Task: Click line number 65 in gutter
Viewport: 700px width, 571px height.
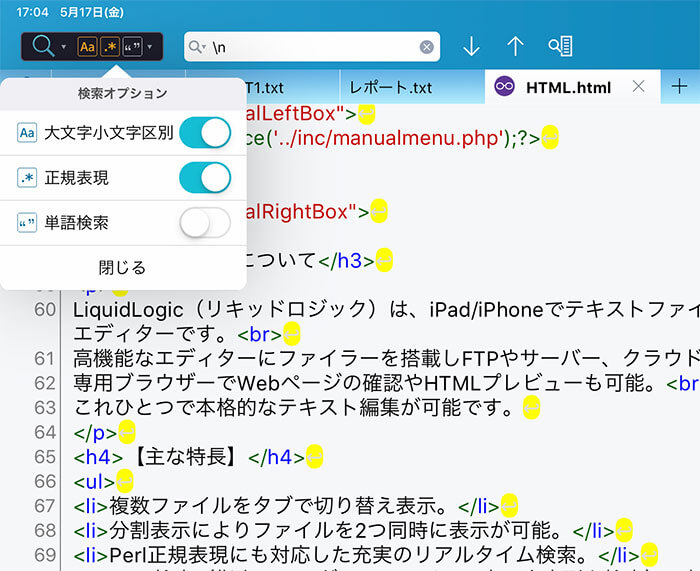Action: pos(45,457)
